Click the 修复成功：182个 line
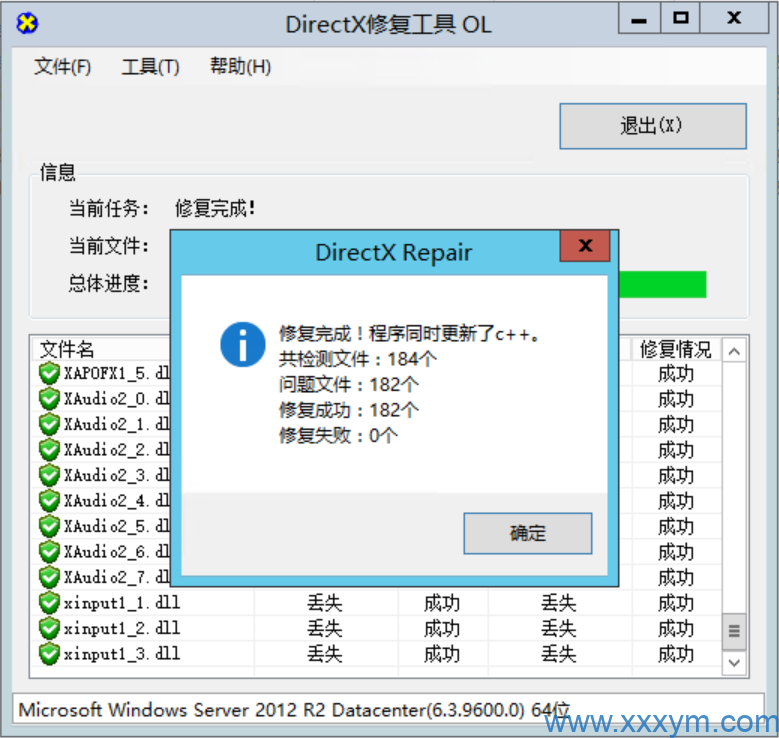The width and height of the screenshot is (779, 738). [349, 410]
